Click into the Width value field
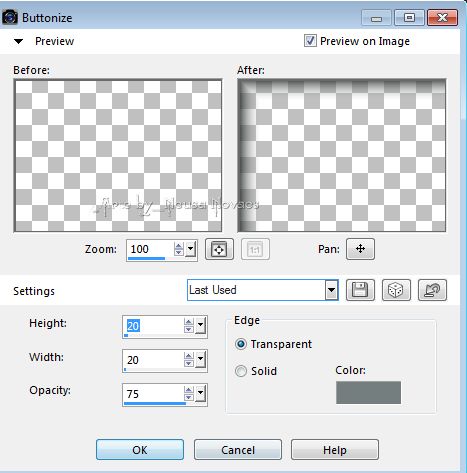The height and width of the screenshot is (473, 467). (x=153, y=360)
